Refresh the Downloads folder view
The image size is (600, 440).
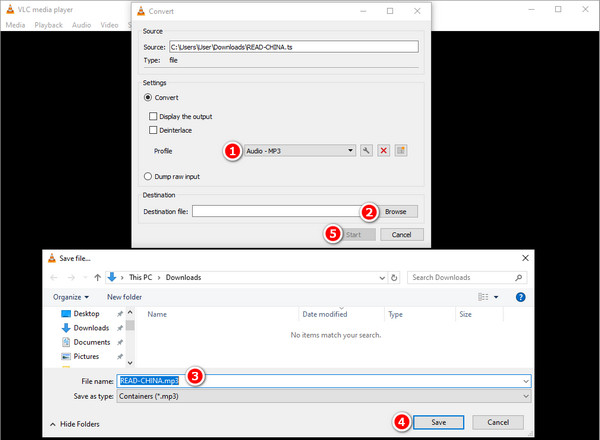point(394,277)
